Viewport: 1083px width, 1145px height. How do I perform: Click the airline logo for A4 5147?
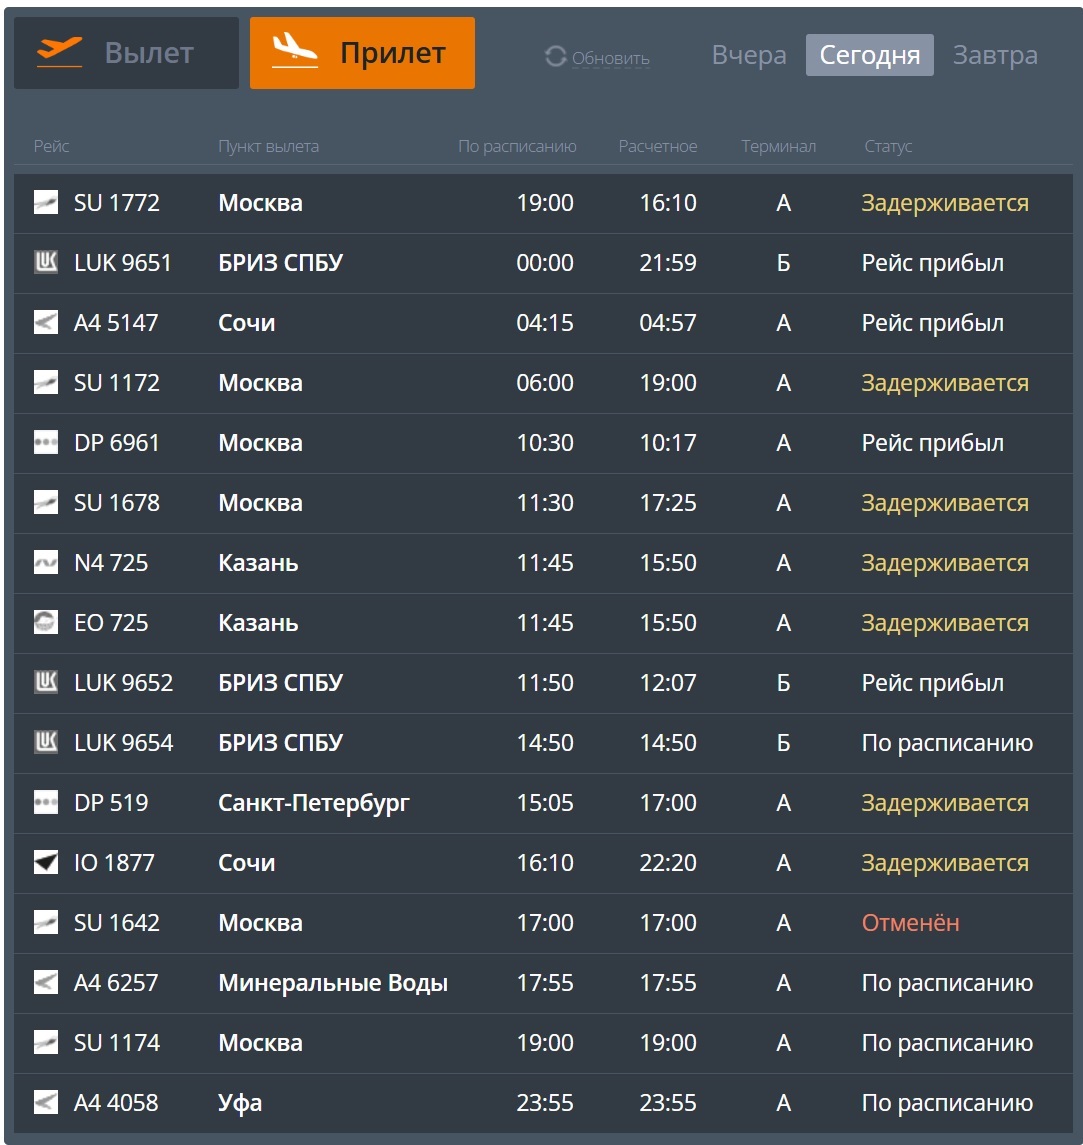[46, 323]
